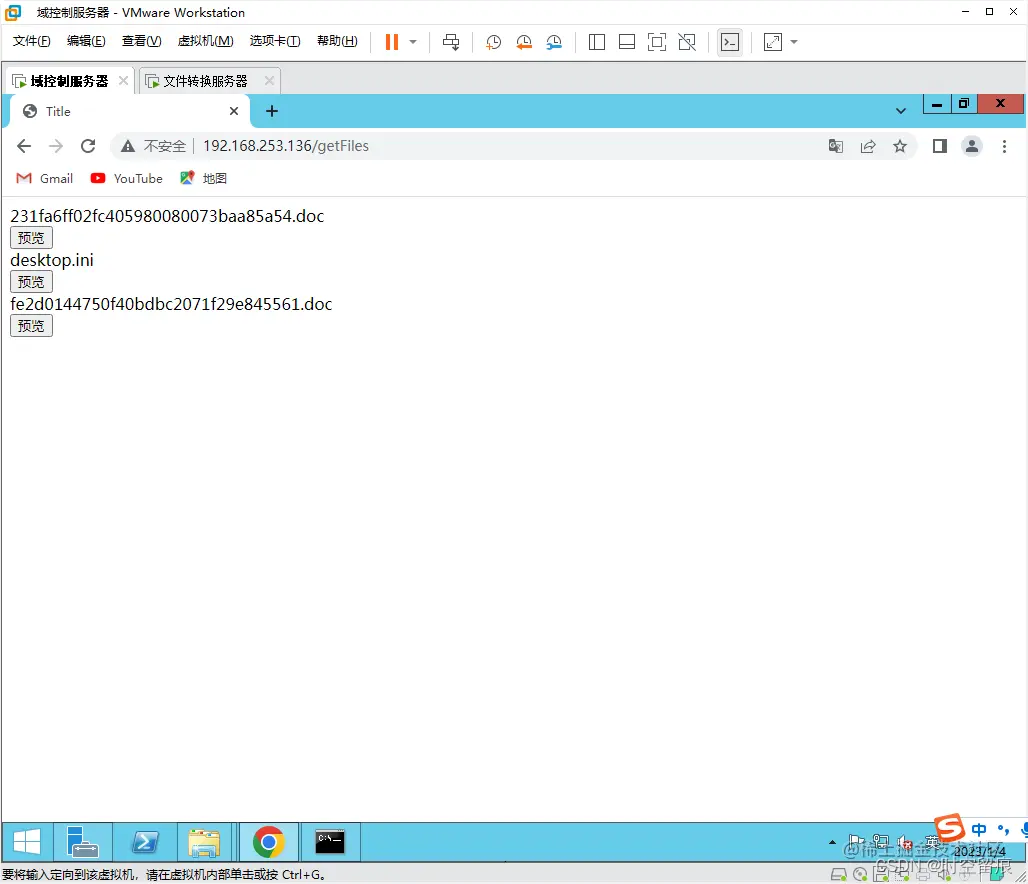Image resolution: width=1028 pixels, height=884 pixels.
Task: Revert the virtual machine to a snapshot
Action: tap(524, 42)
